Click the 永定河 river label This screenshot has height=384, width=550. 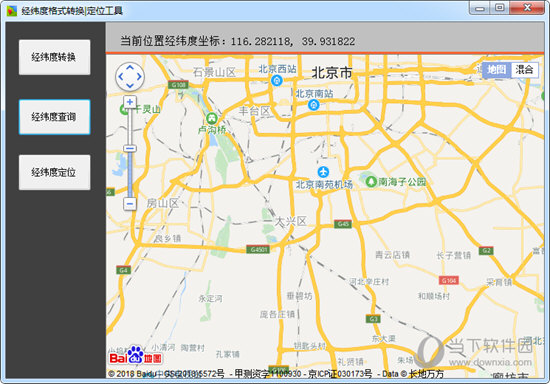click(x=210, y=298)
